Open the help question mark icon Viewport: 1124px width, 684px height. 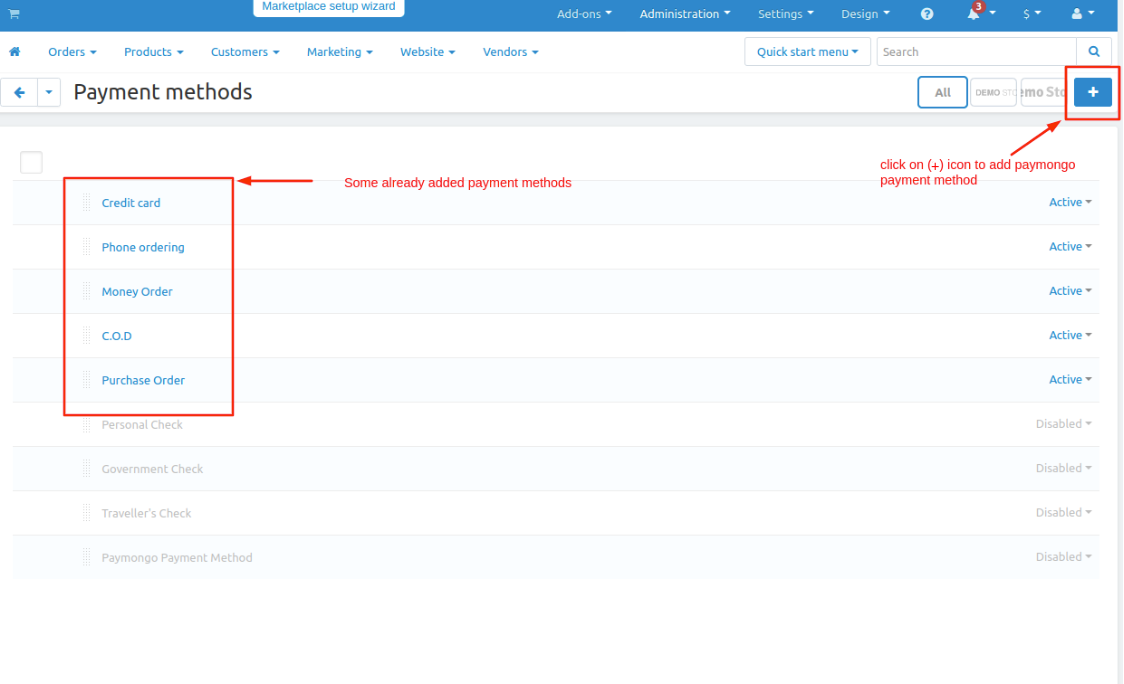click(927, 14)
